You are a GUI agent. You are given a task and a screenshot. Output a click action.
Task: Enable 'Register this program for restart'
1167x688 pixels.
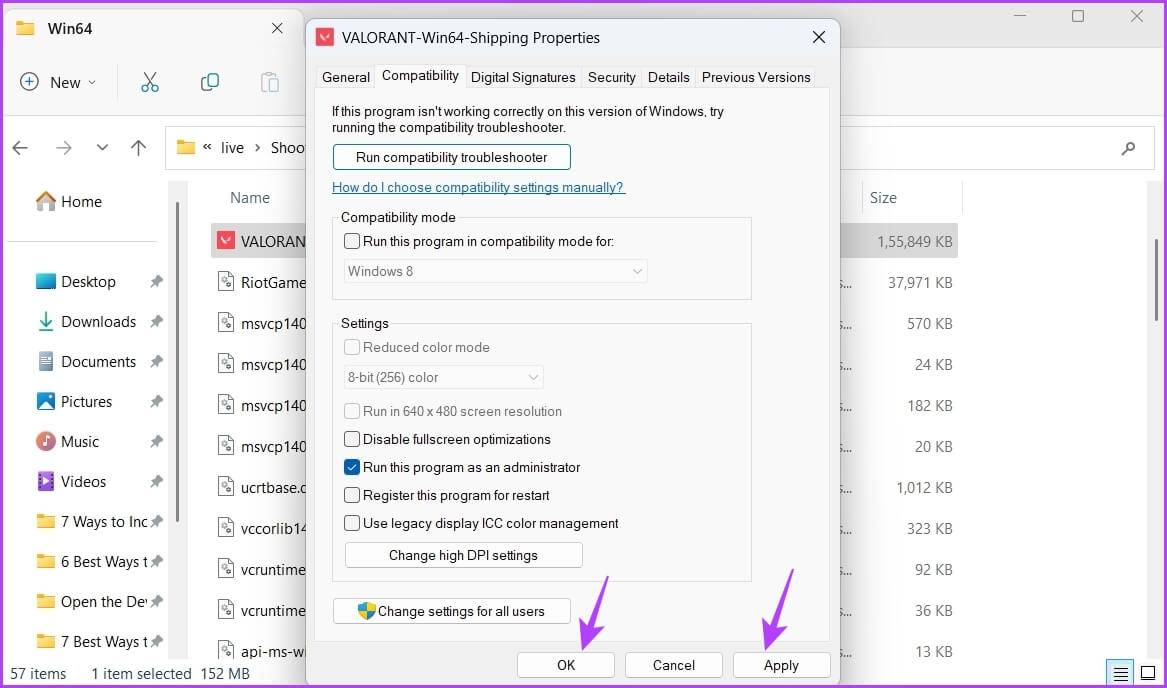tap(352, 495)
